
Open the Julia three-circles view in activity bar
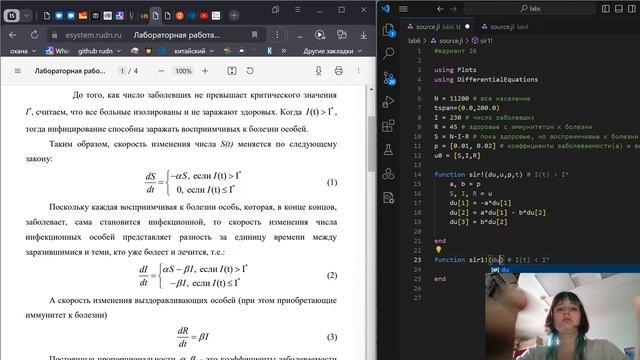pyautogui.click(x=389, y=174)
